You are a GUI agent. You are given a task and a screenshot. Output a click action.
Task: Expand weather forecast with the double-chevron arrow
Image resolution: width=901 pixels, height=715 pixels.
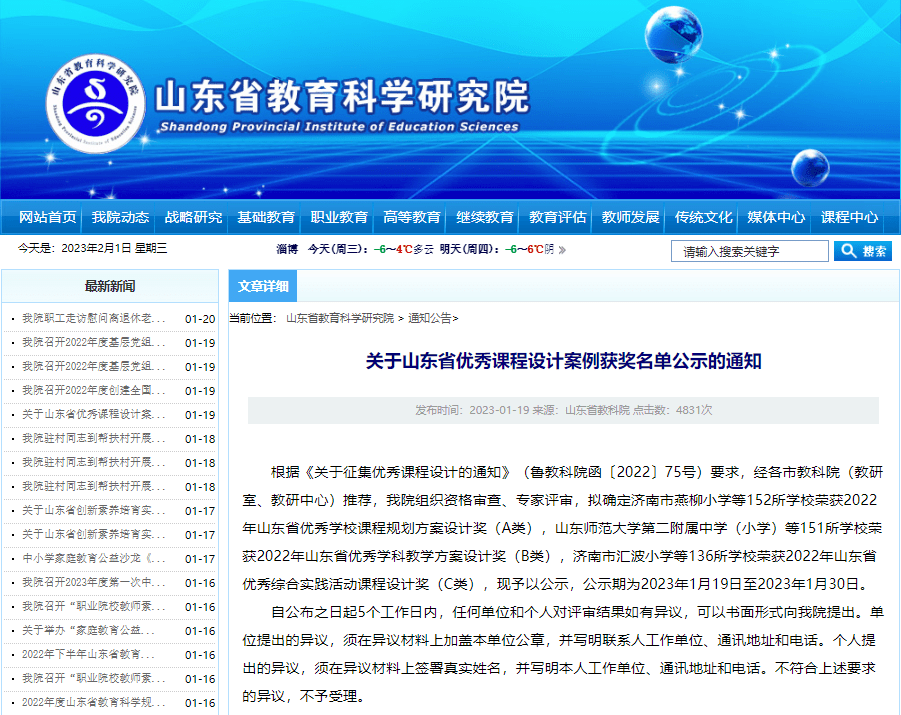(x=562, y=249)
